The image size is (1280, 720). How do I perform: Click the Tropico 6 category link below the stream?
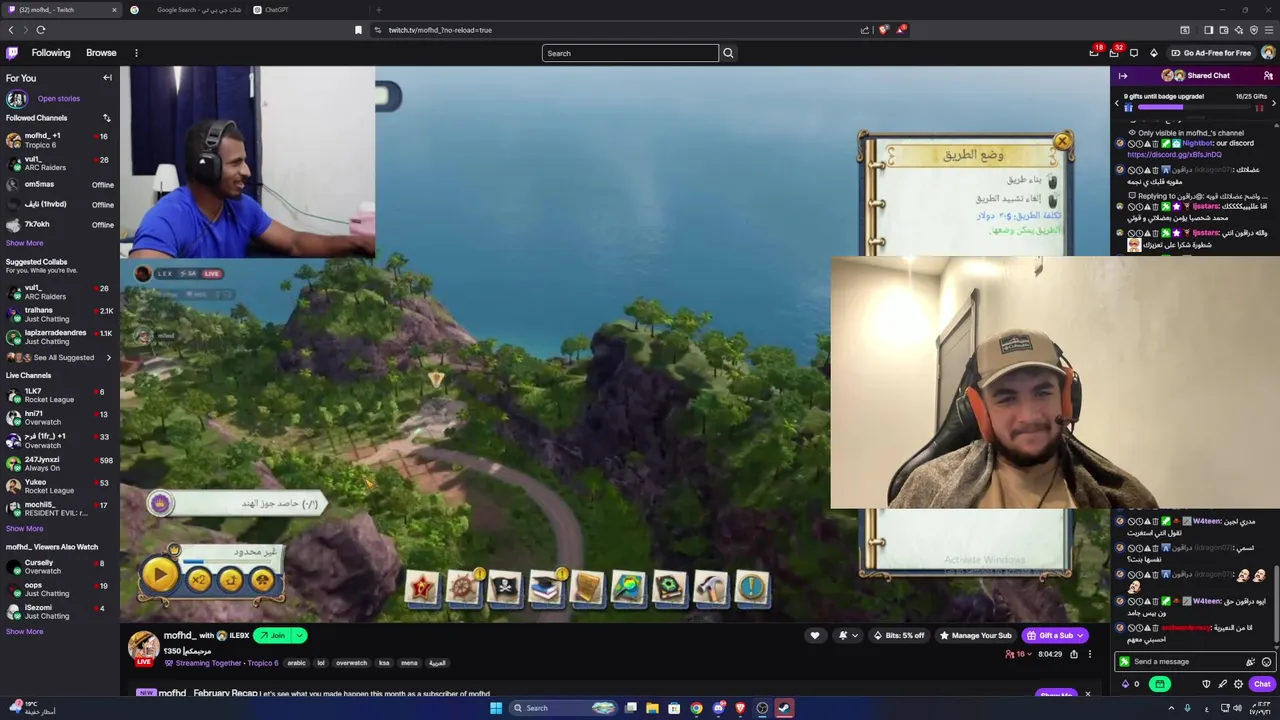point(263,663)
